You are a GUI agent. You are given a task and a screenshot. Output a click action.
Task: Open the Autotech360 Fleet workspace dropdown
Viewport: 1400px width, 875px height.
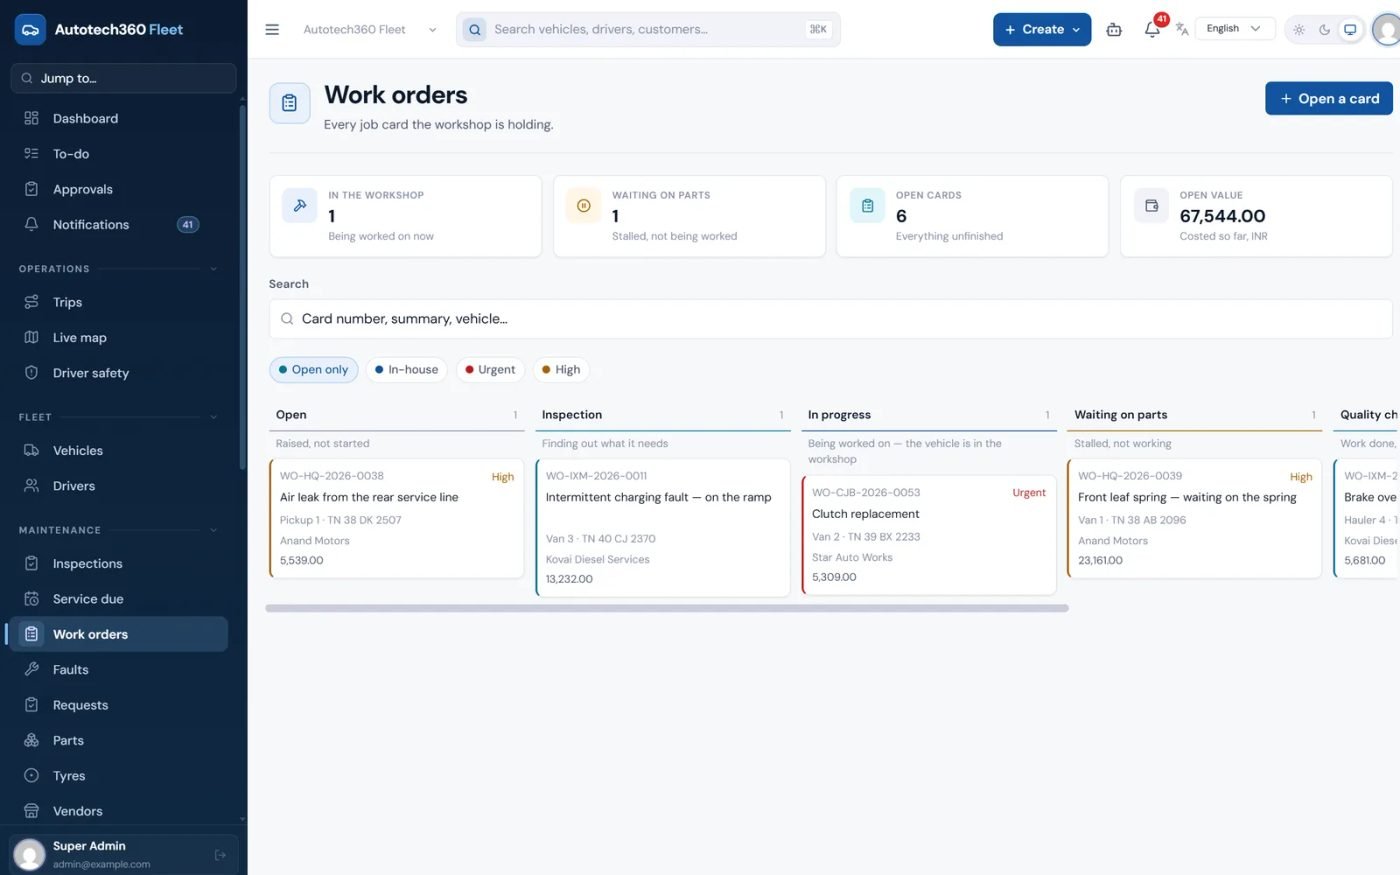[370, 29]
